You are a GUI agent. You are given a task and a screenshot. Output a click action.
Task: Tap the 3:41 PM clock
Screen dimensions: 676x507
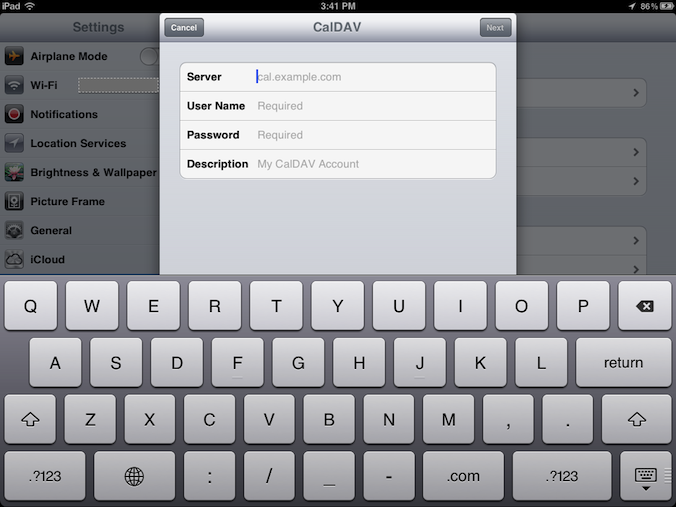[x=338, y=6]
